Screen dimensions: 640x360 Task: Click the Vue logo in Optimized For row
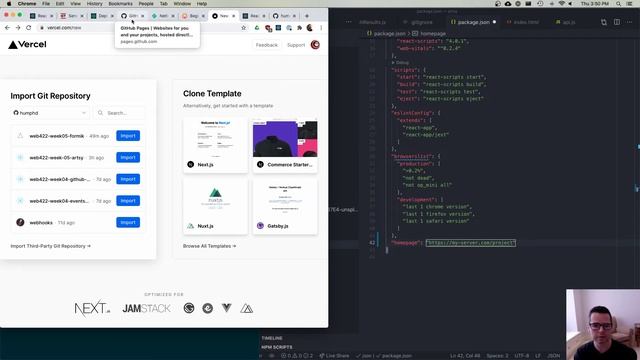coord(227,308)
